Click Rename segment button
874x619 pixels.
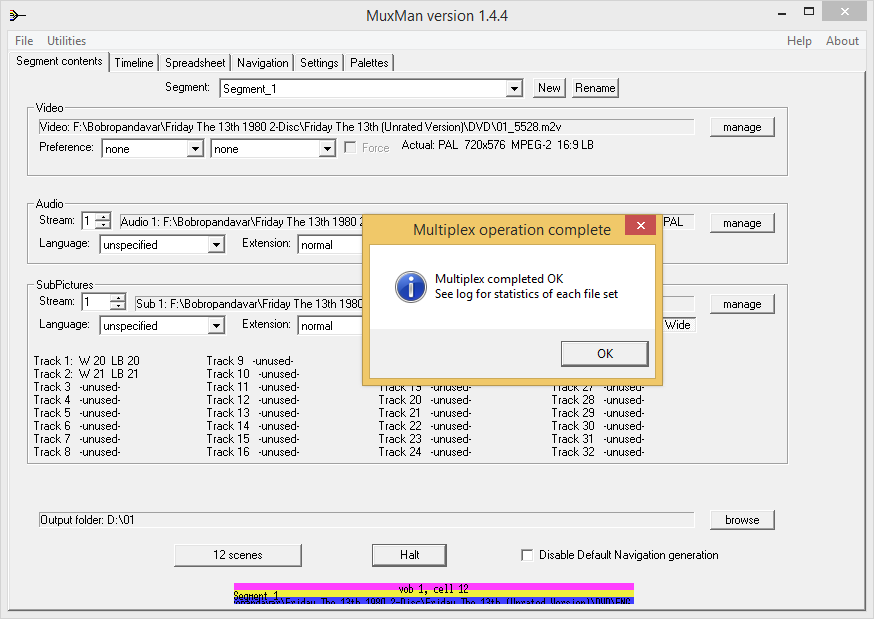coord(595,88)
